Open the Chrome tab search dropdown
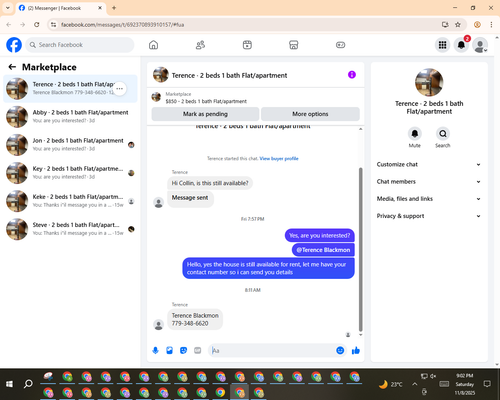This screenshot has height=400, width=500. 8,8
